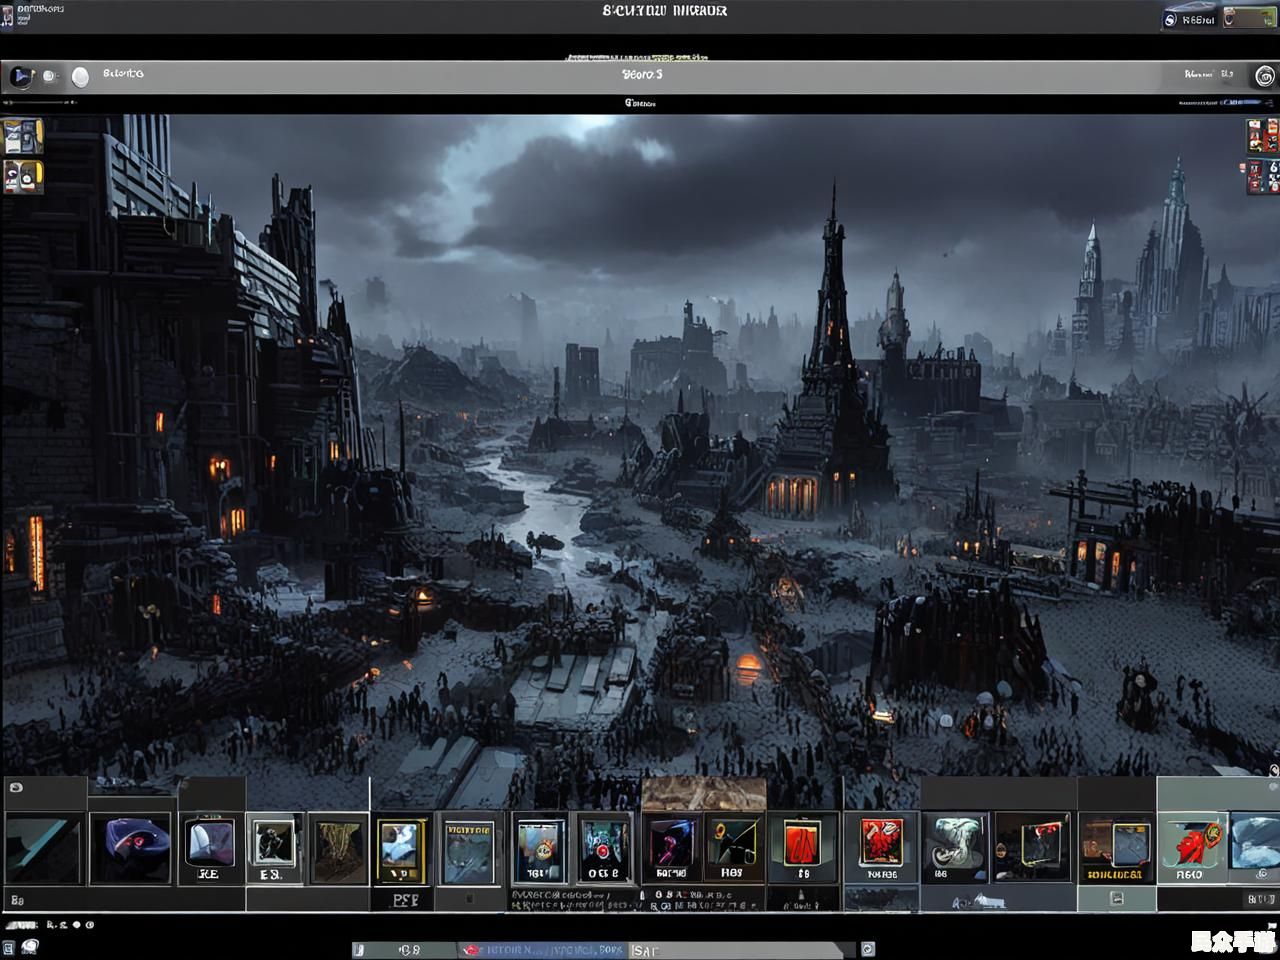Viewport: 1280px width, 960px height.
Task: Click the small icon under the yellow-labeled card
Action: coord(1116,899)
